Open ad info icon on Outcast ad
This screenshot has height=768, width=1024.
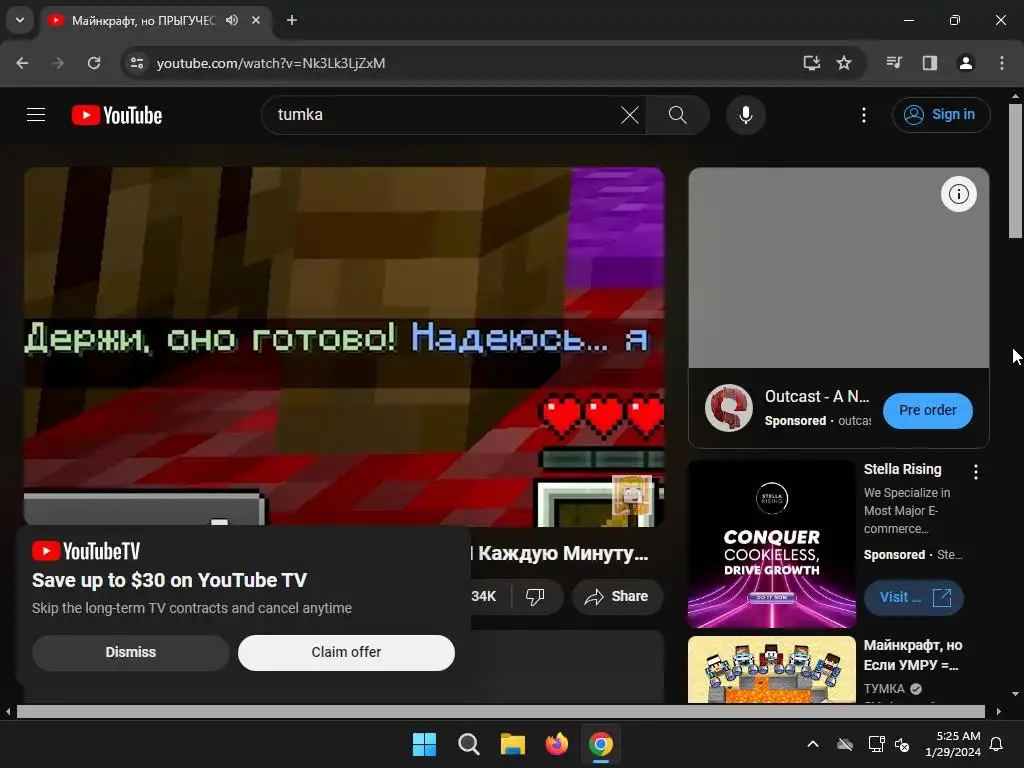tap(958, 194)
